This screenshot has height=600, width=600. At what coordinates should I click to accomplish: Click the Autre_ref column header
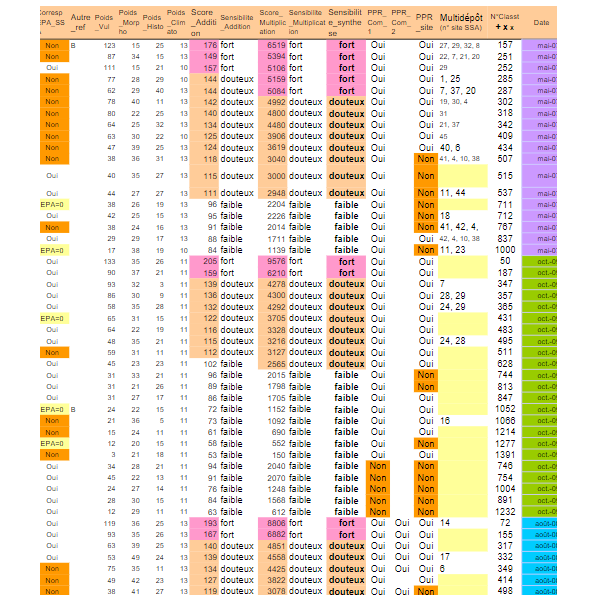tap(79, 23)
